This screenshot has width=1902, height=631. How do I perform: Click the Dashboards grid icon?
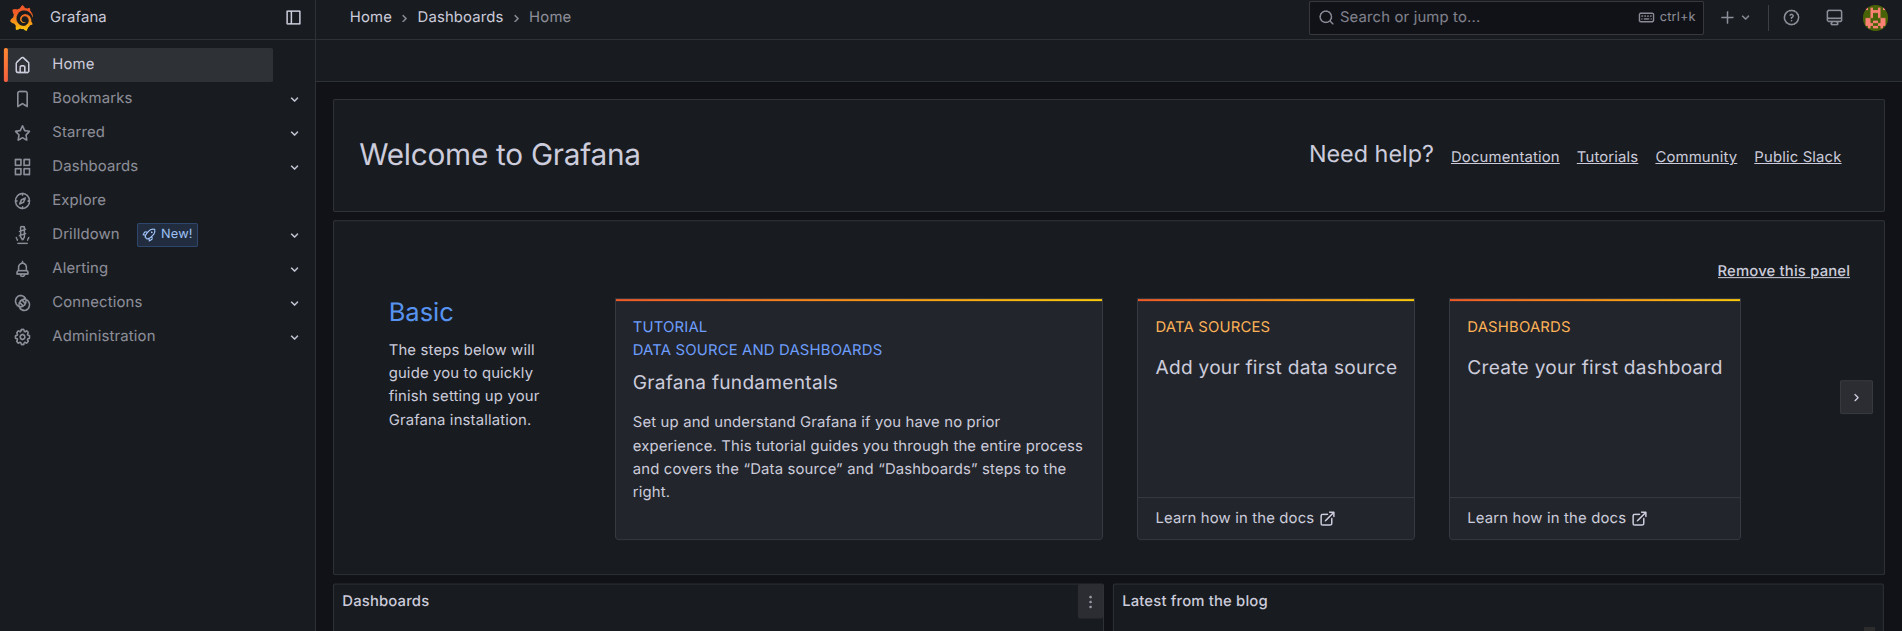click(23, 167)
